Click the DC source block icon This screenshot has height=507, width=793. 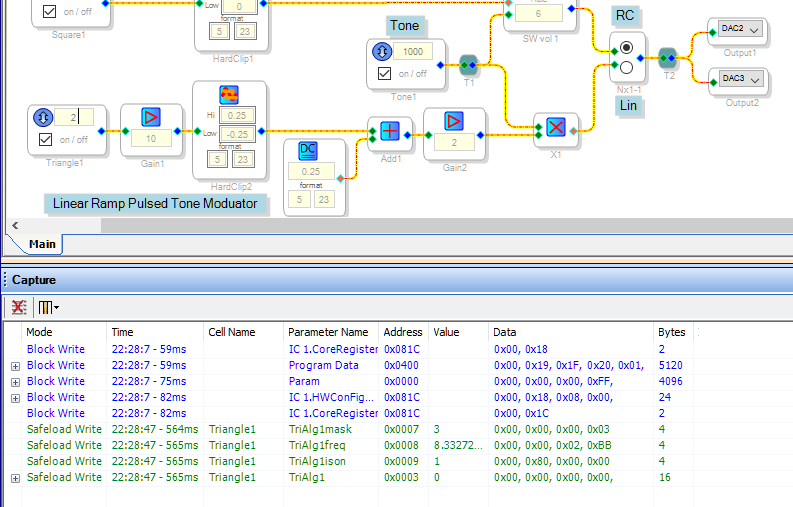click(307, 151)
